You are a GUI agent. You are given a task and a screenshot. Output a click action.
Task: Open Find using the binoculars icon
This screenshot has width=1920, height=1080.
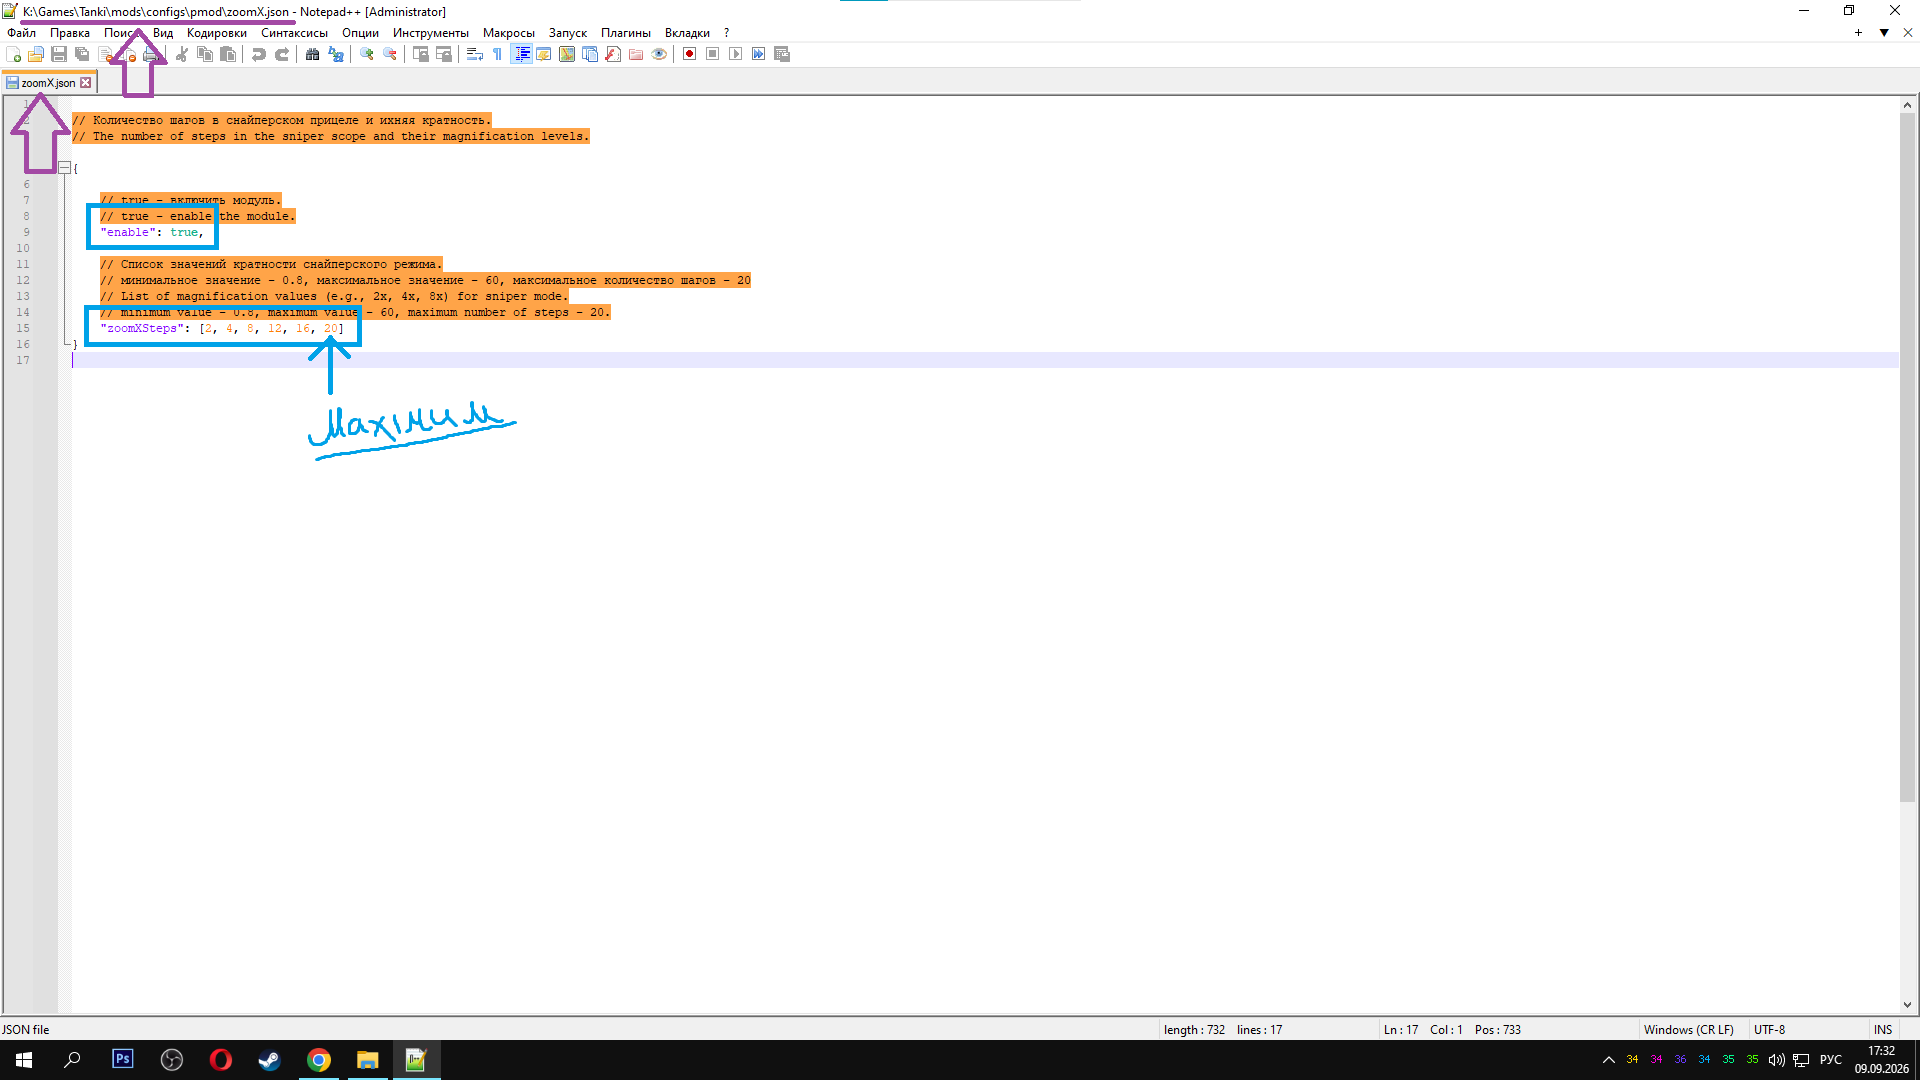[313, 54]
